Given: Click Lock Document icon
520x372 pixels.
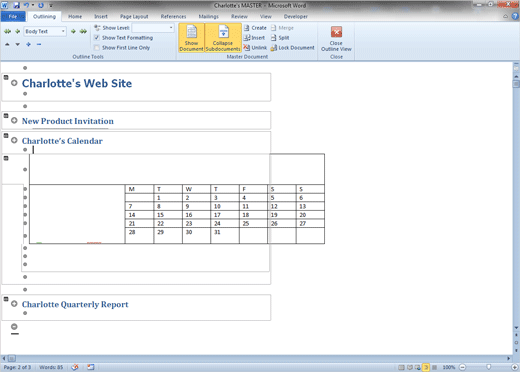Looking at the screenshot, I should click(x=274, y=48).
